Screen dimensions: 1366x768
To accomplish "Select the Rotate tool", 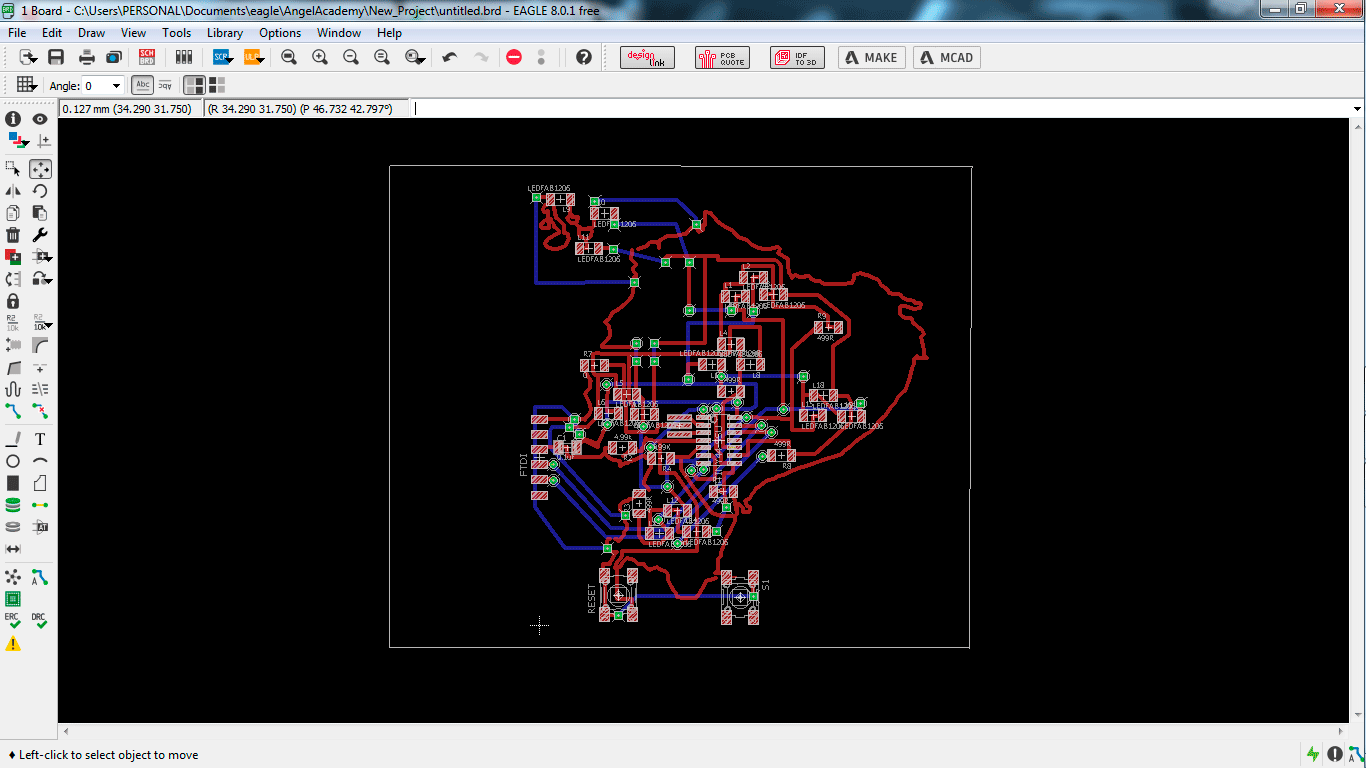I will click(40, 191).
